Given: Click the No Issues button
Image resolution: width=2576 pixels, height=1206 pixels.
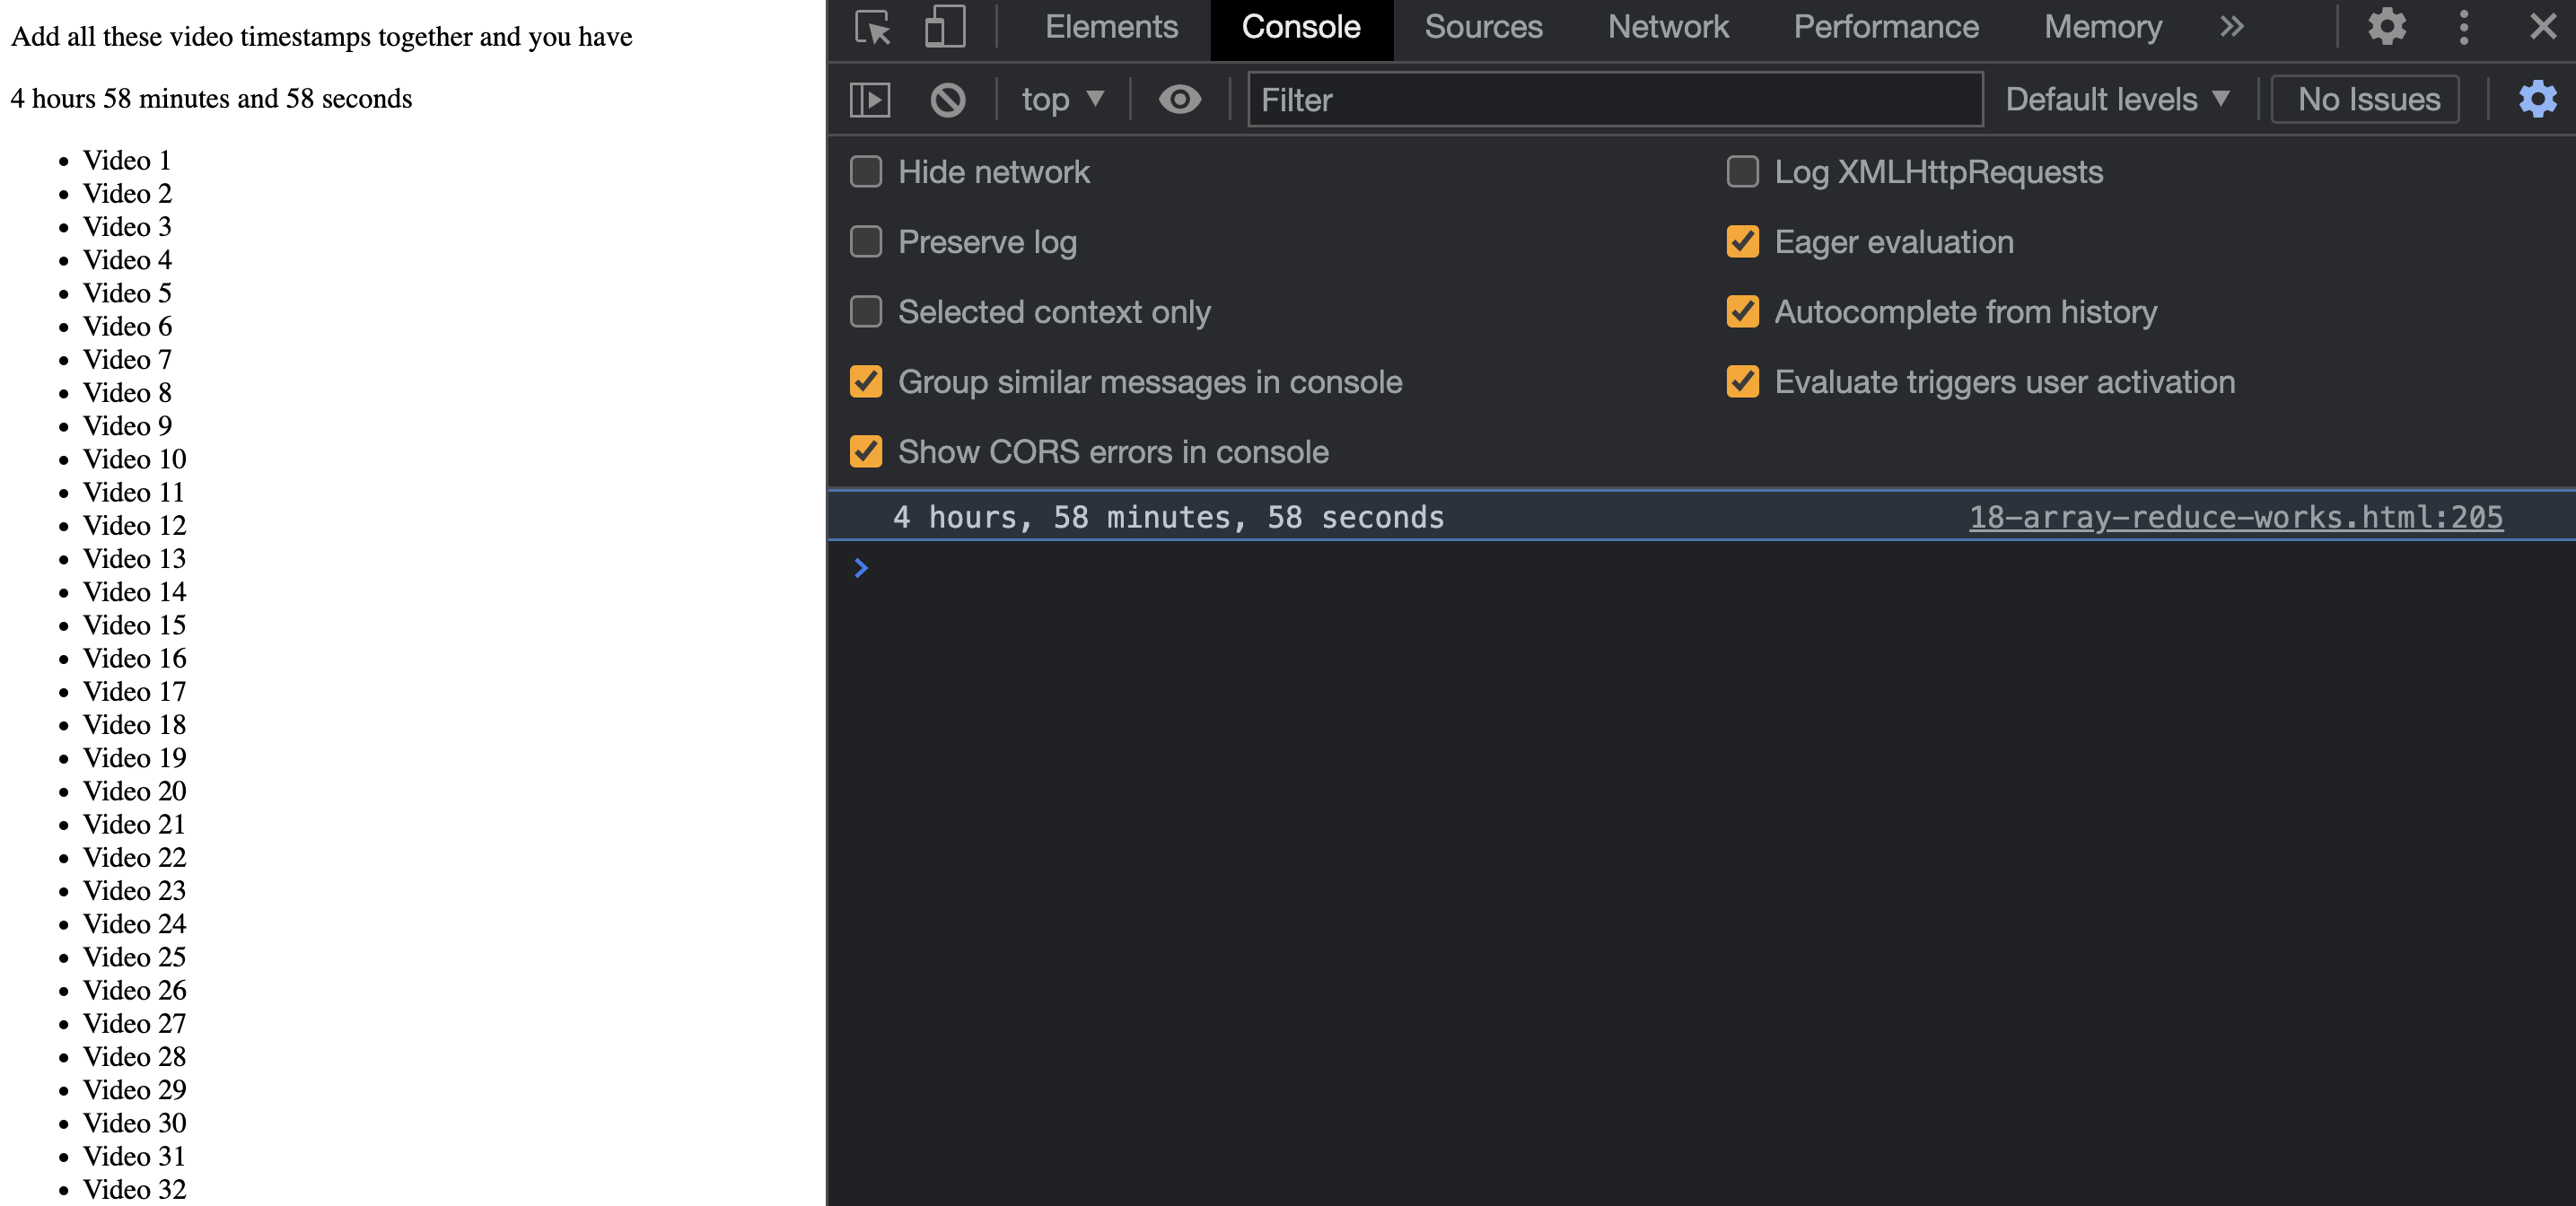Looking at the screenshot, I should pos(2365,99).
